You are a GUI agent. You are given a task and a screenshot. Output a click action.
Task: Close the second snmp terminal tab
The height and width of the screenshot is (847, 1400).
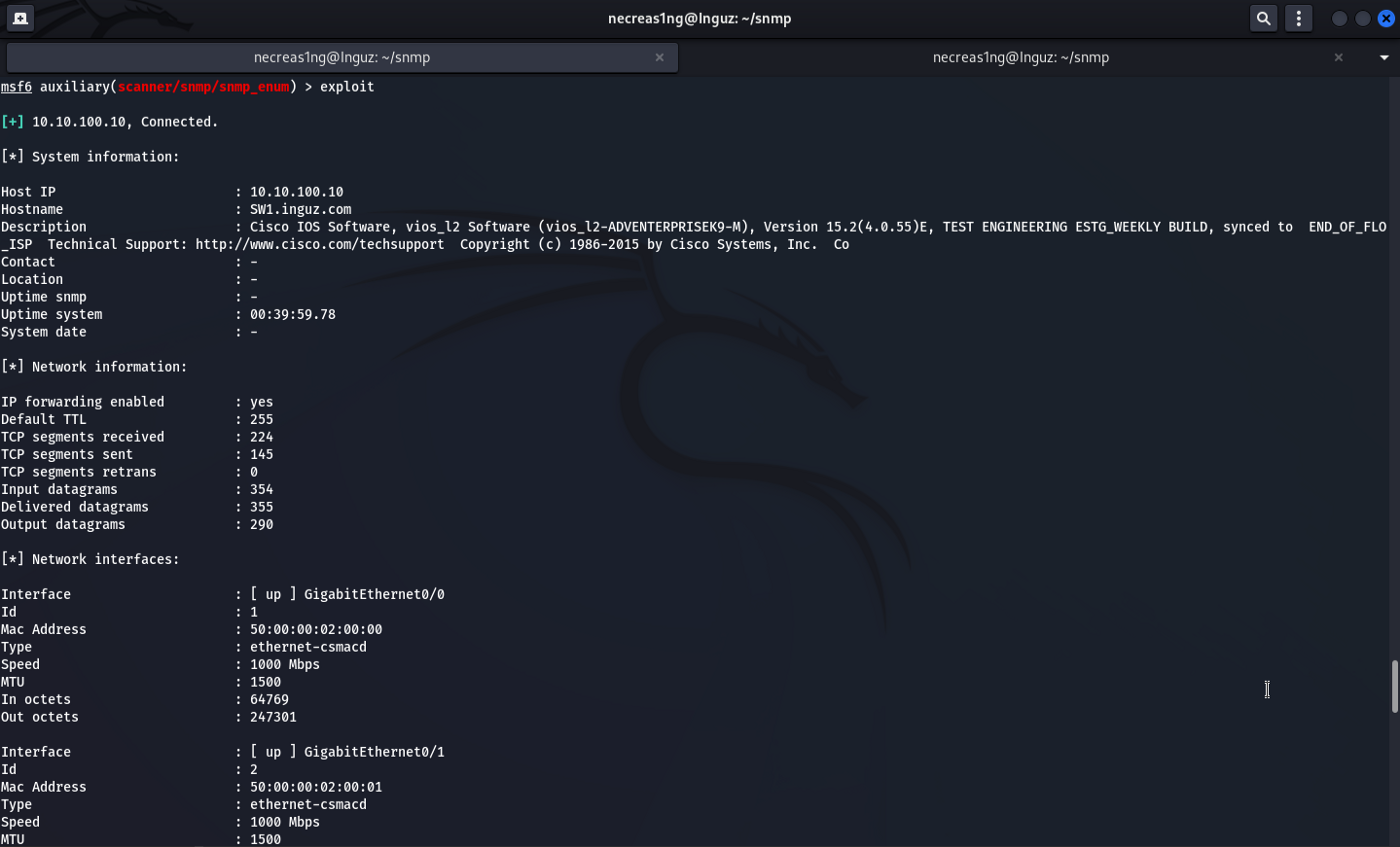(1338, 58)
